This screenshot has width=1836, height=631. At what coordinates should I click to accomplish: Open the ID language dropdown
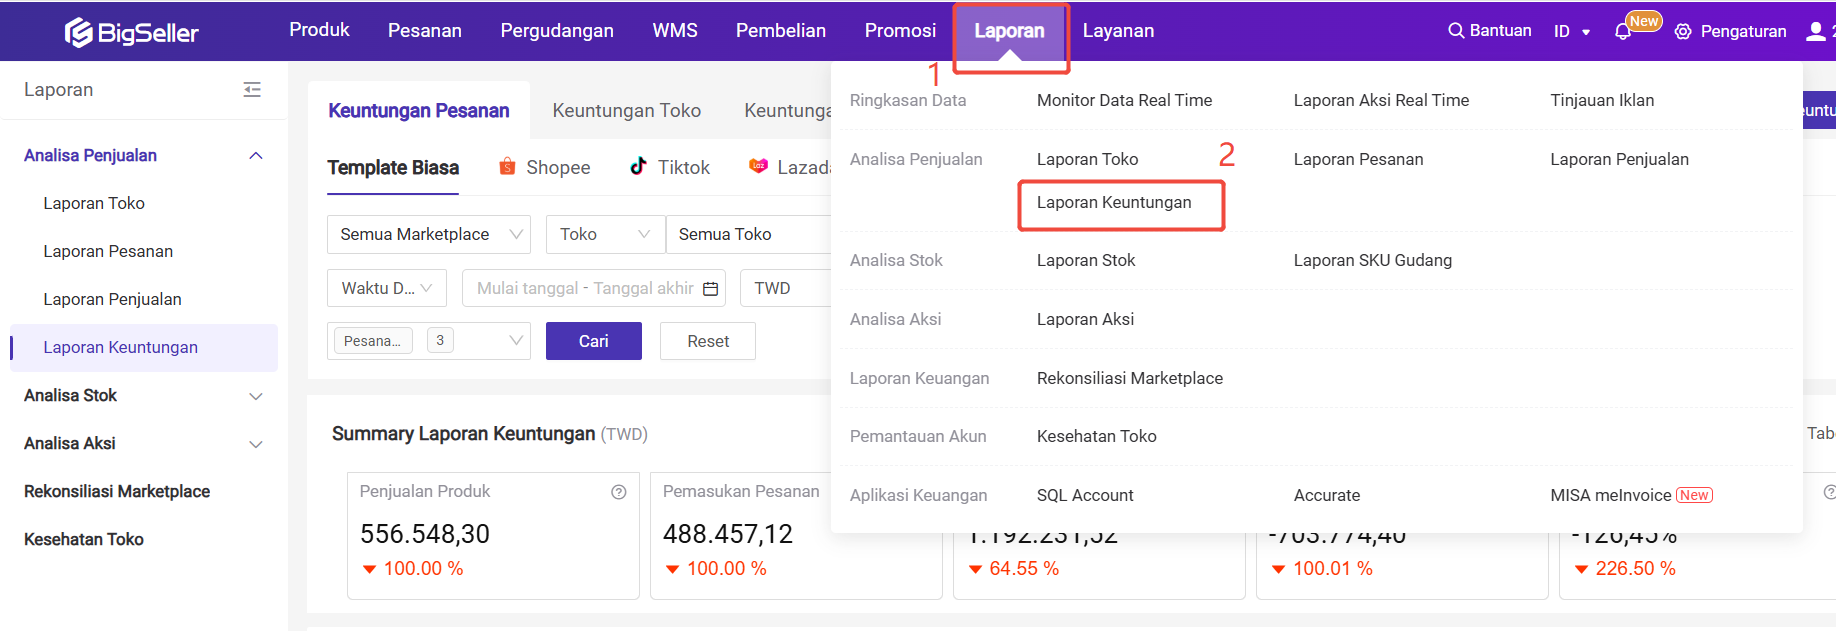click(x=1571, y=32)
